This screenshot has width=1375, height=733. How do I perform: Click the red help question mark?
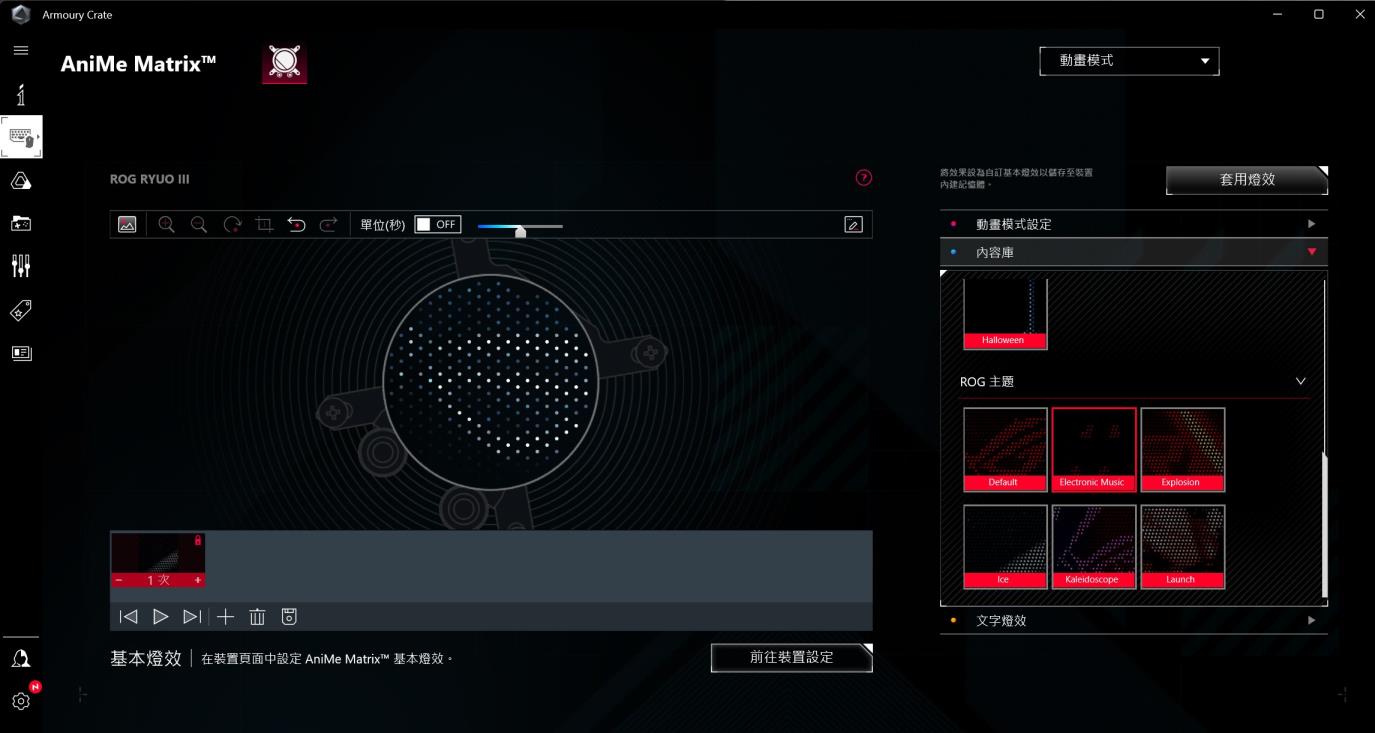click(x=864, y=178)
